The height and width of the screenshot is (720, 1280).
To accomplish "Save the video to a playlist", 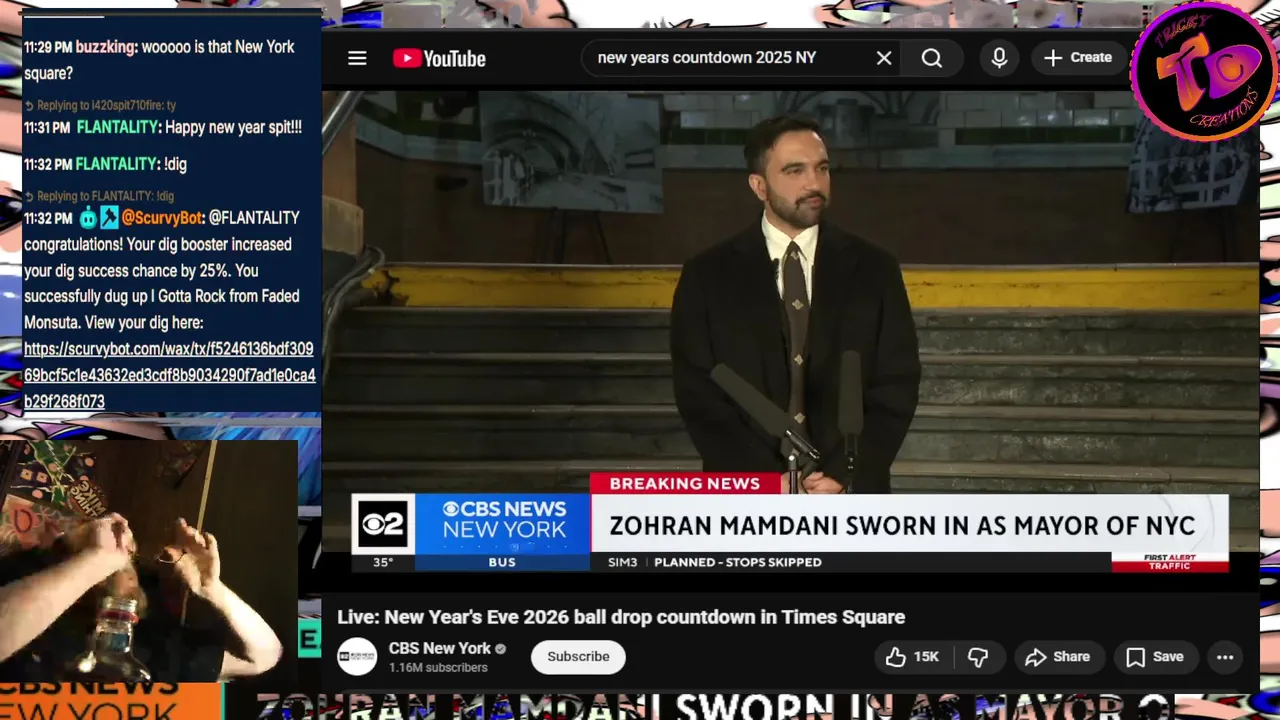I will pyautogui.click(x=1155, y=657).
